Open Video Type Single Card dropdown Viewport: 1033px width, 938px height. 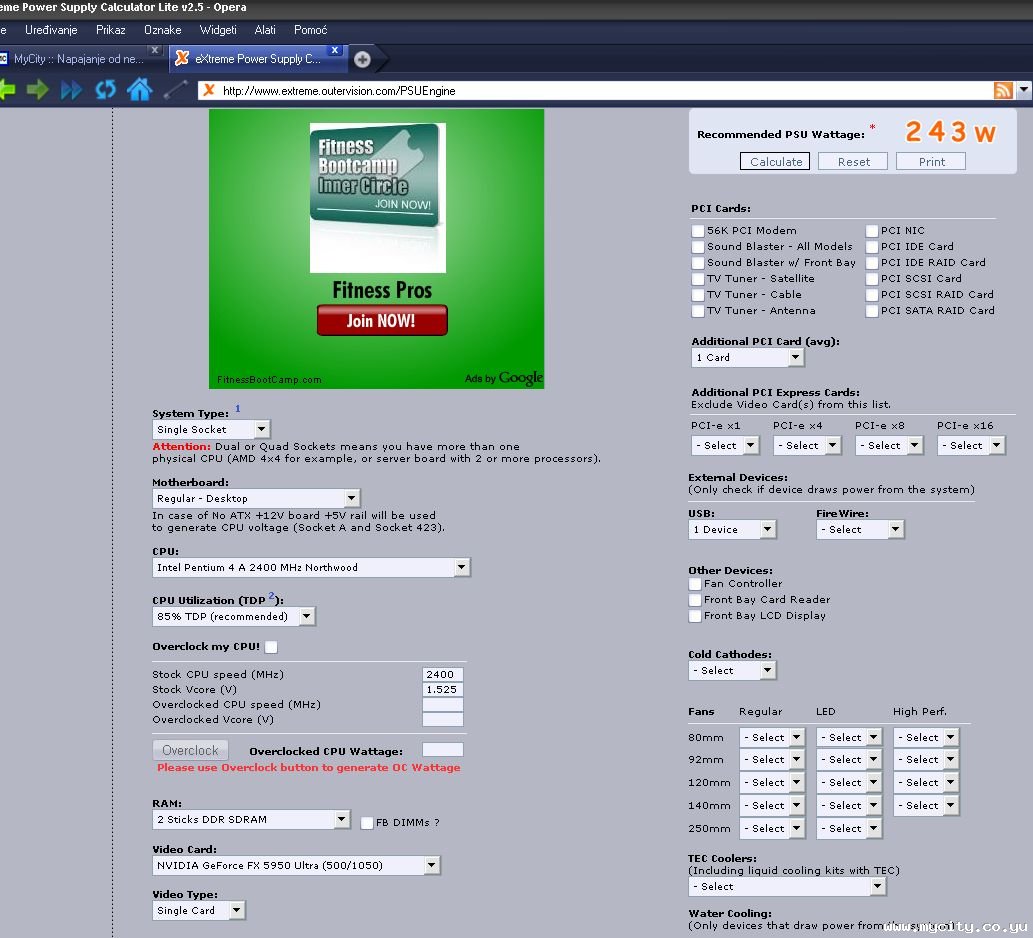coord(199,910)
